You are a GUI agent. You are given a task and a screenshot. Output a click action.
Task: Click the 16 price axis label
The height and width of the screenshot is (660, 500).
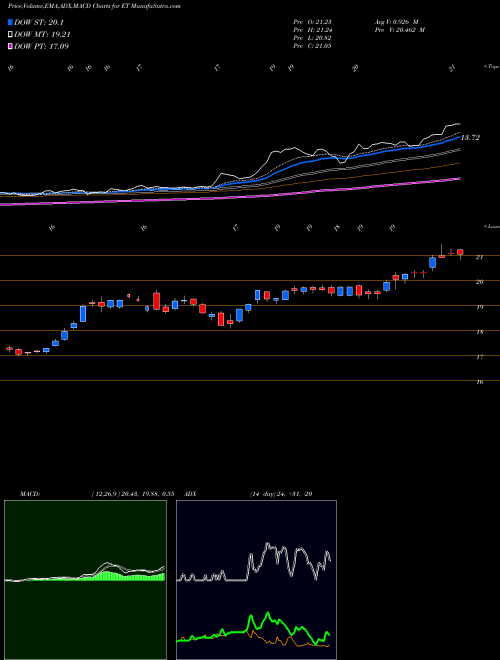(479, 382)
